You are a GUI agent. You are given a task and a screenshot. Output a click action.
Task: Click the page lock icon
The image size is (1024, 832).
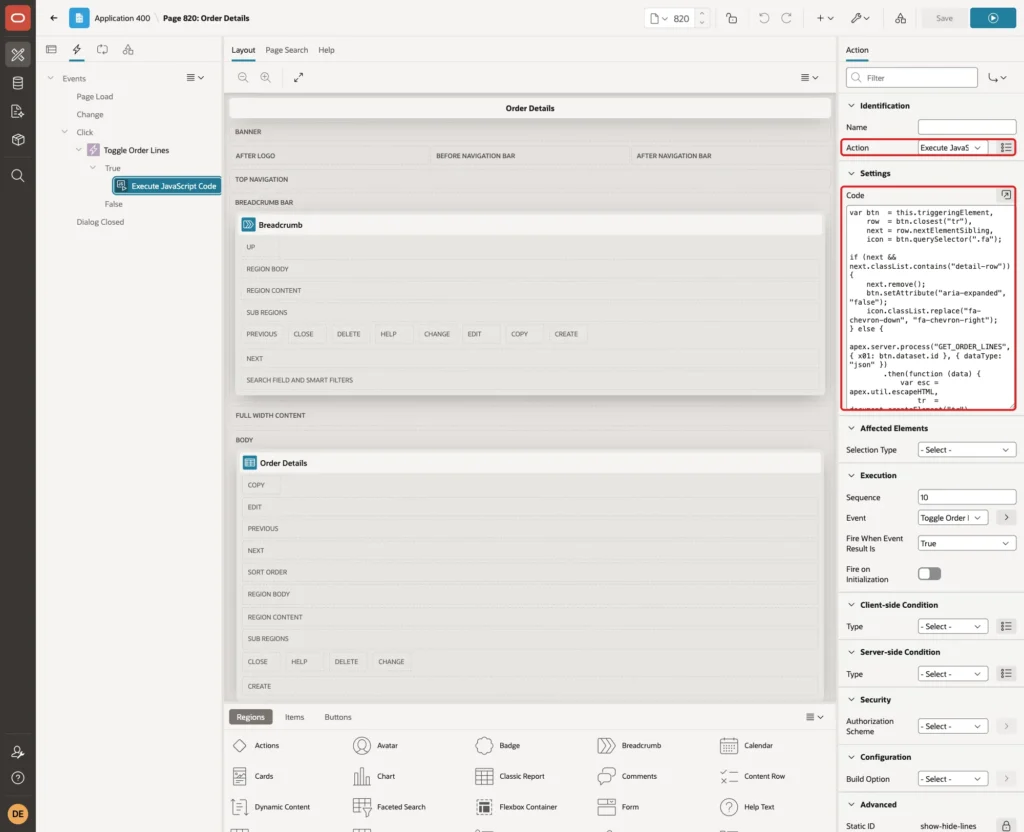pyautogui.click(x=731, y=18)
